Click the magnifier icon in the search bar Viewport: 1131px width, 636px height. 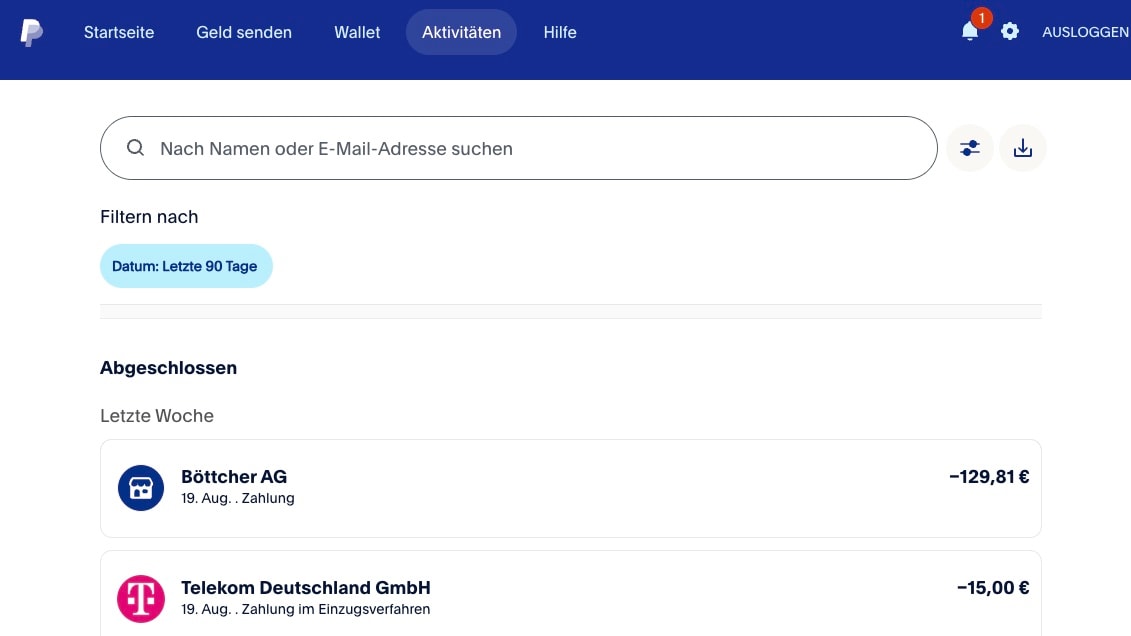click(x=135, y=147)
